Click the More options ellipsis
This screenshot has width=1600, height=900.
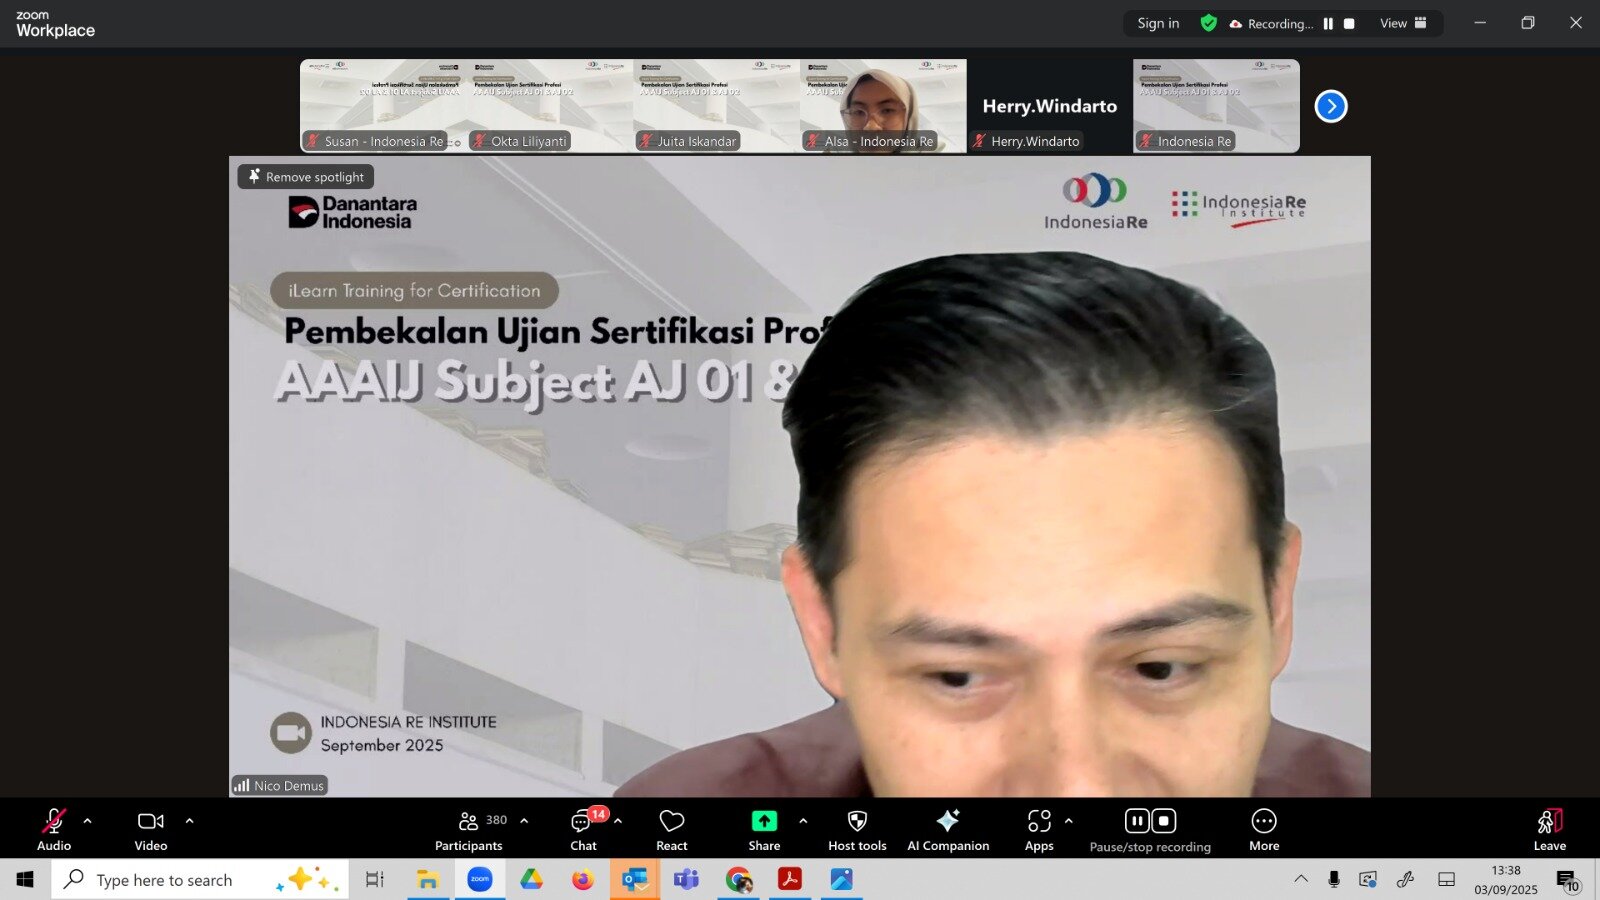coord(1264,828)
